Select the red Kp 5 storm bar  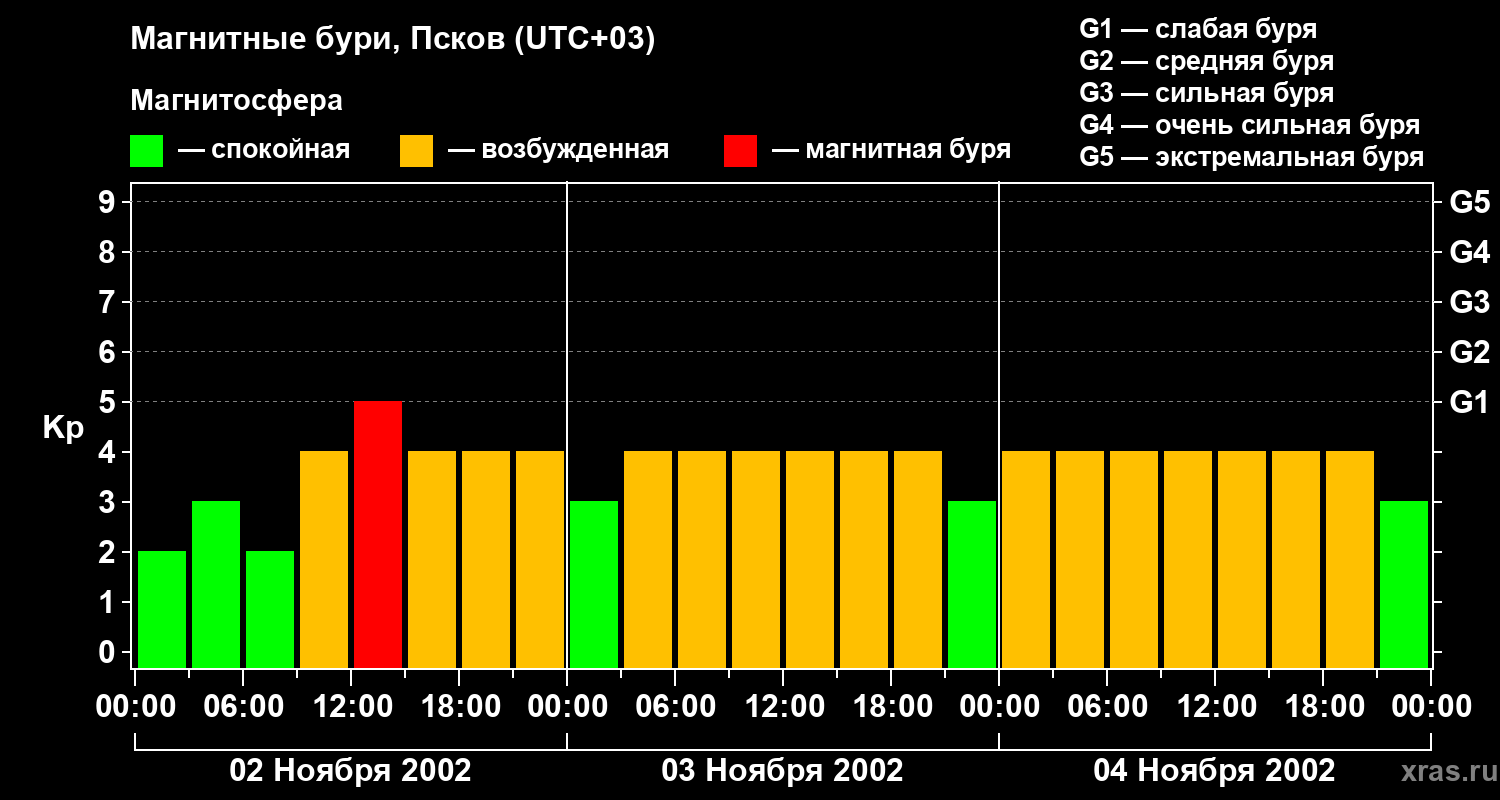click(x=378, y=534)
